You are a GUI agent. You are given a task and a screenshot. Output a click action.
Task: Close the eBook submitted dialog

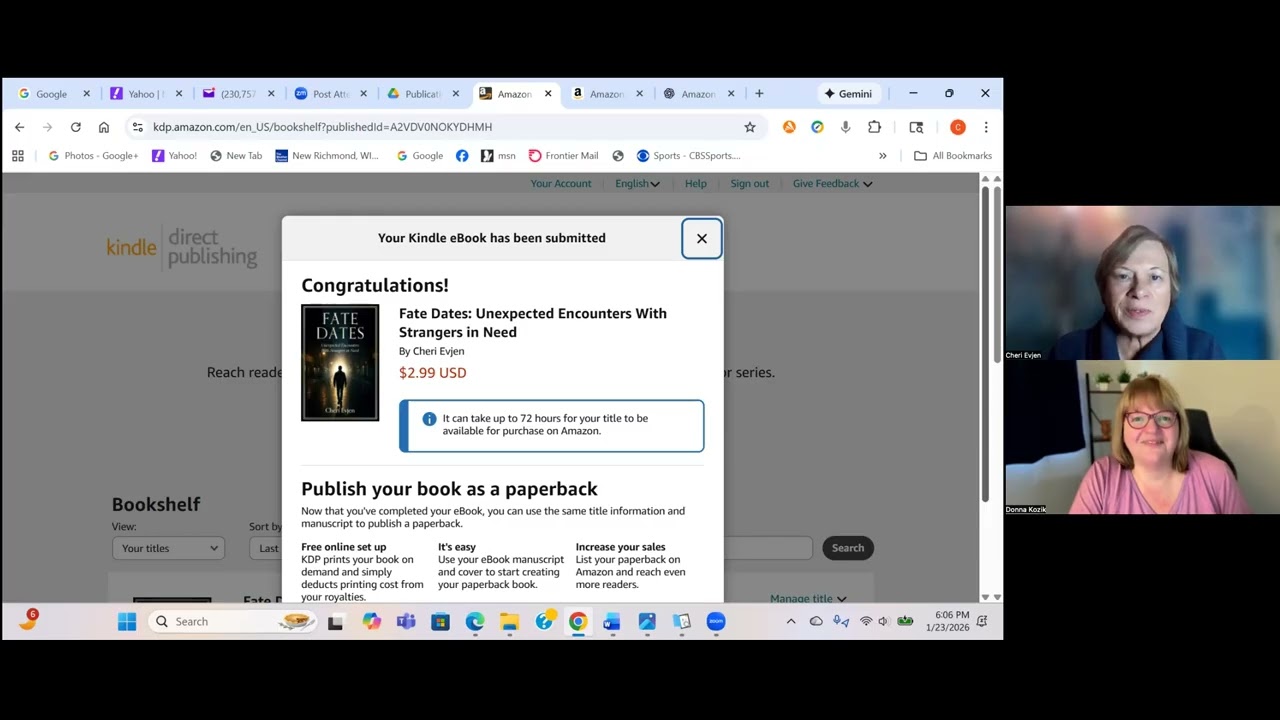(701, 238)
